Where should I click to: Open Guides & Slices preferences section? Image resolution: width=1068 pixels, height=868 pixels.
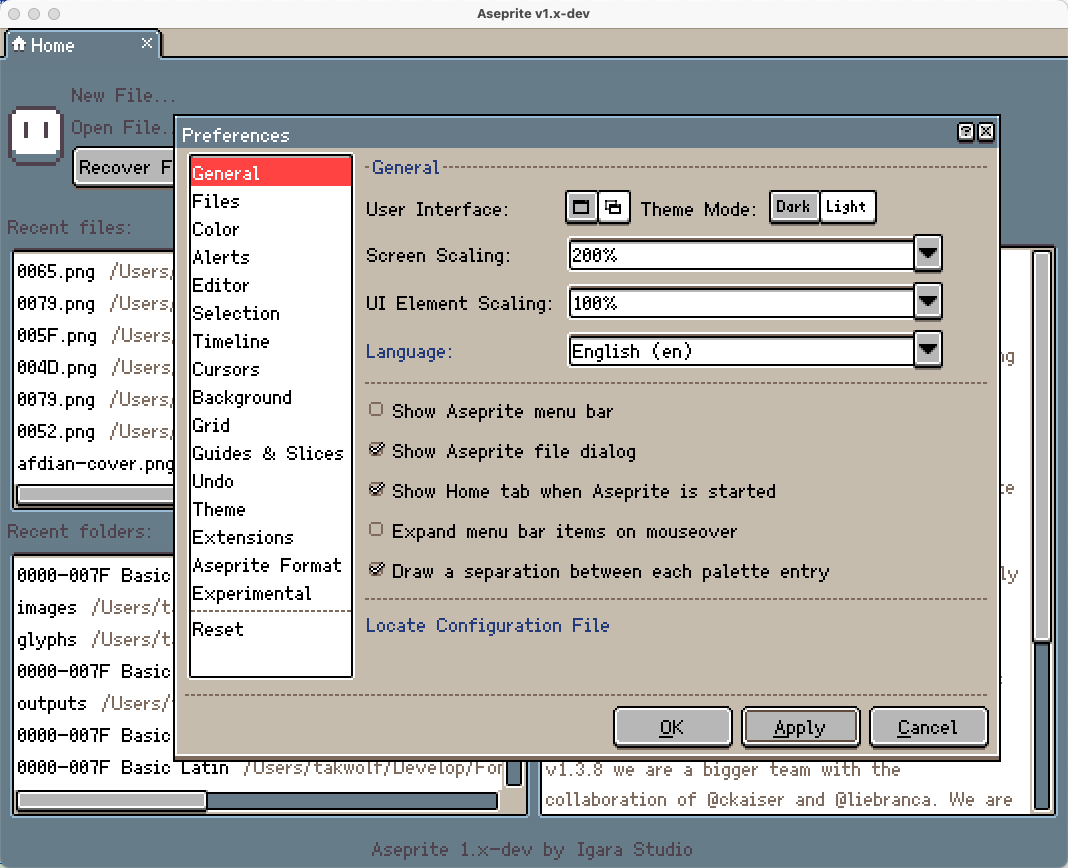[270, 453]
